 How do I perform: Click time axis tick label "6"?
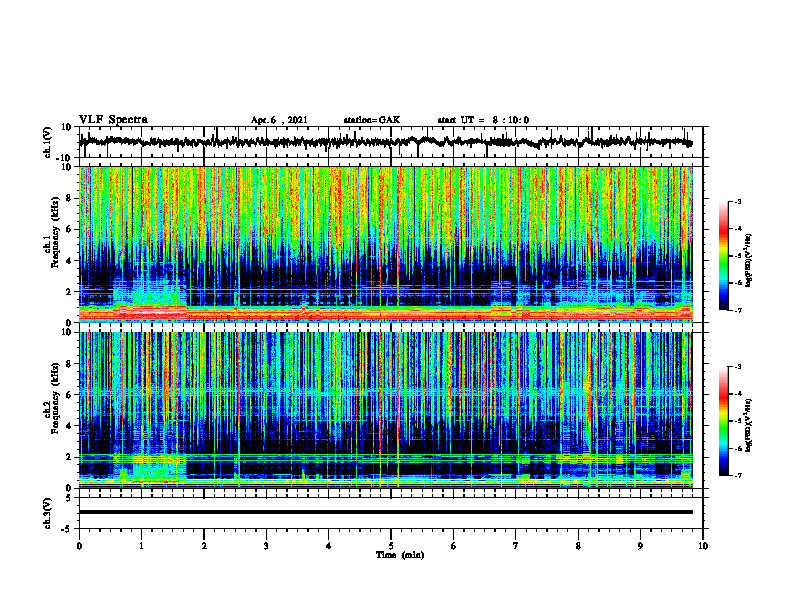[454, 546]
